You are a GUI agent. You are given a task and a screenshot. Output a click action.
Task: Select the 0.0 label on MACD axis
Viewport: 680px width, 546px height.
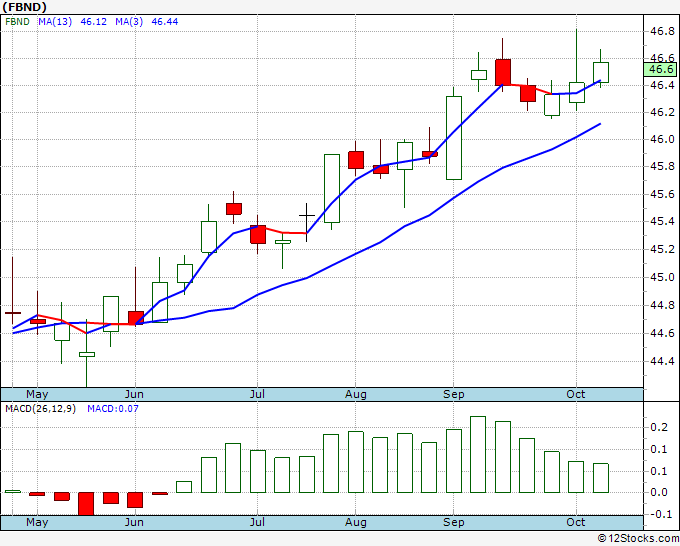click(659, 492)
